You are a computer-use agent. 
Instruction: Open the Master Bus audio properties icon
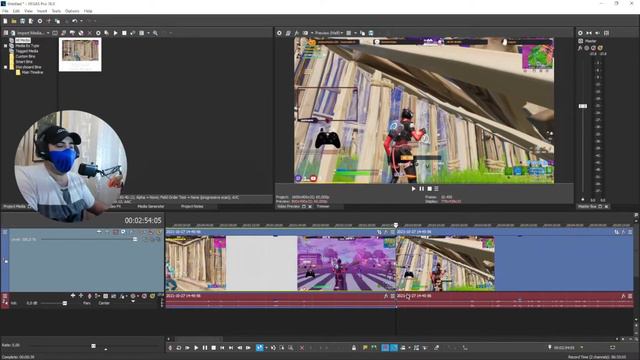pos(580,33)
